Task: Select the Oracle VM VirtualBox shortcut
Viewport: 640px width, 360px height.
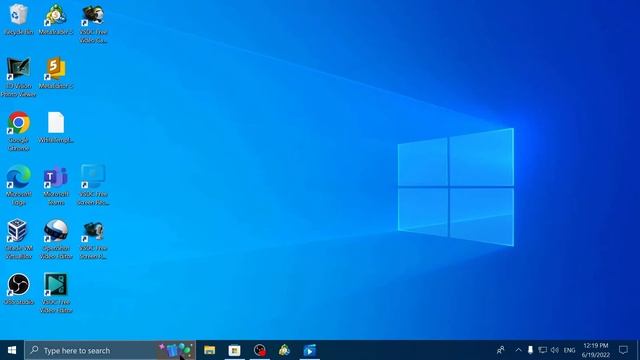Action: point(18,239)
